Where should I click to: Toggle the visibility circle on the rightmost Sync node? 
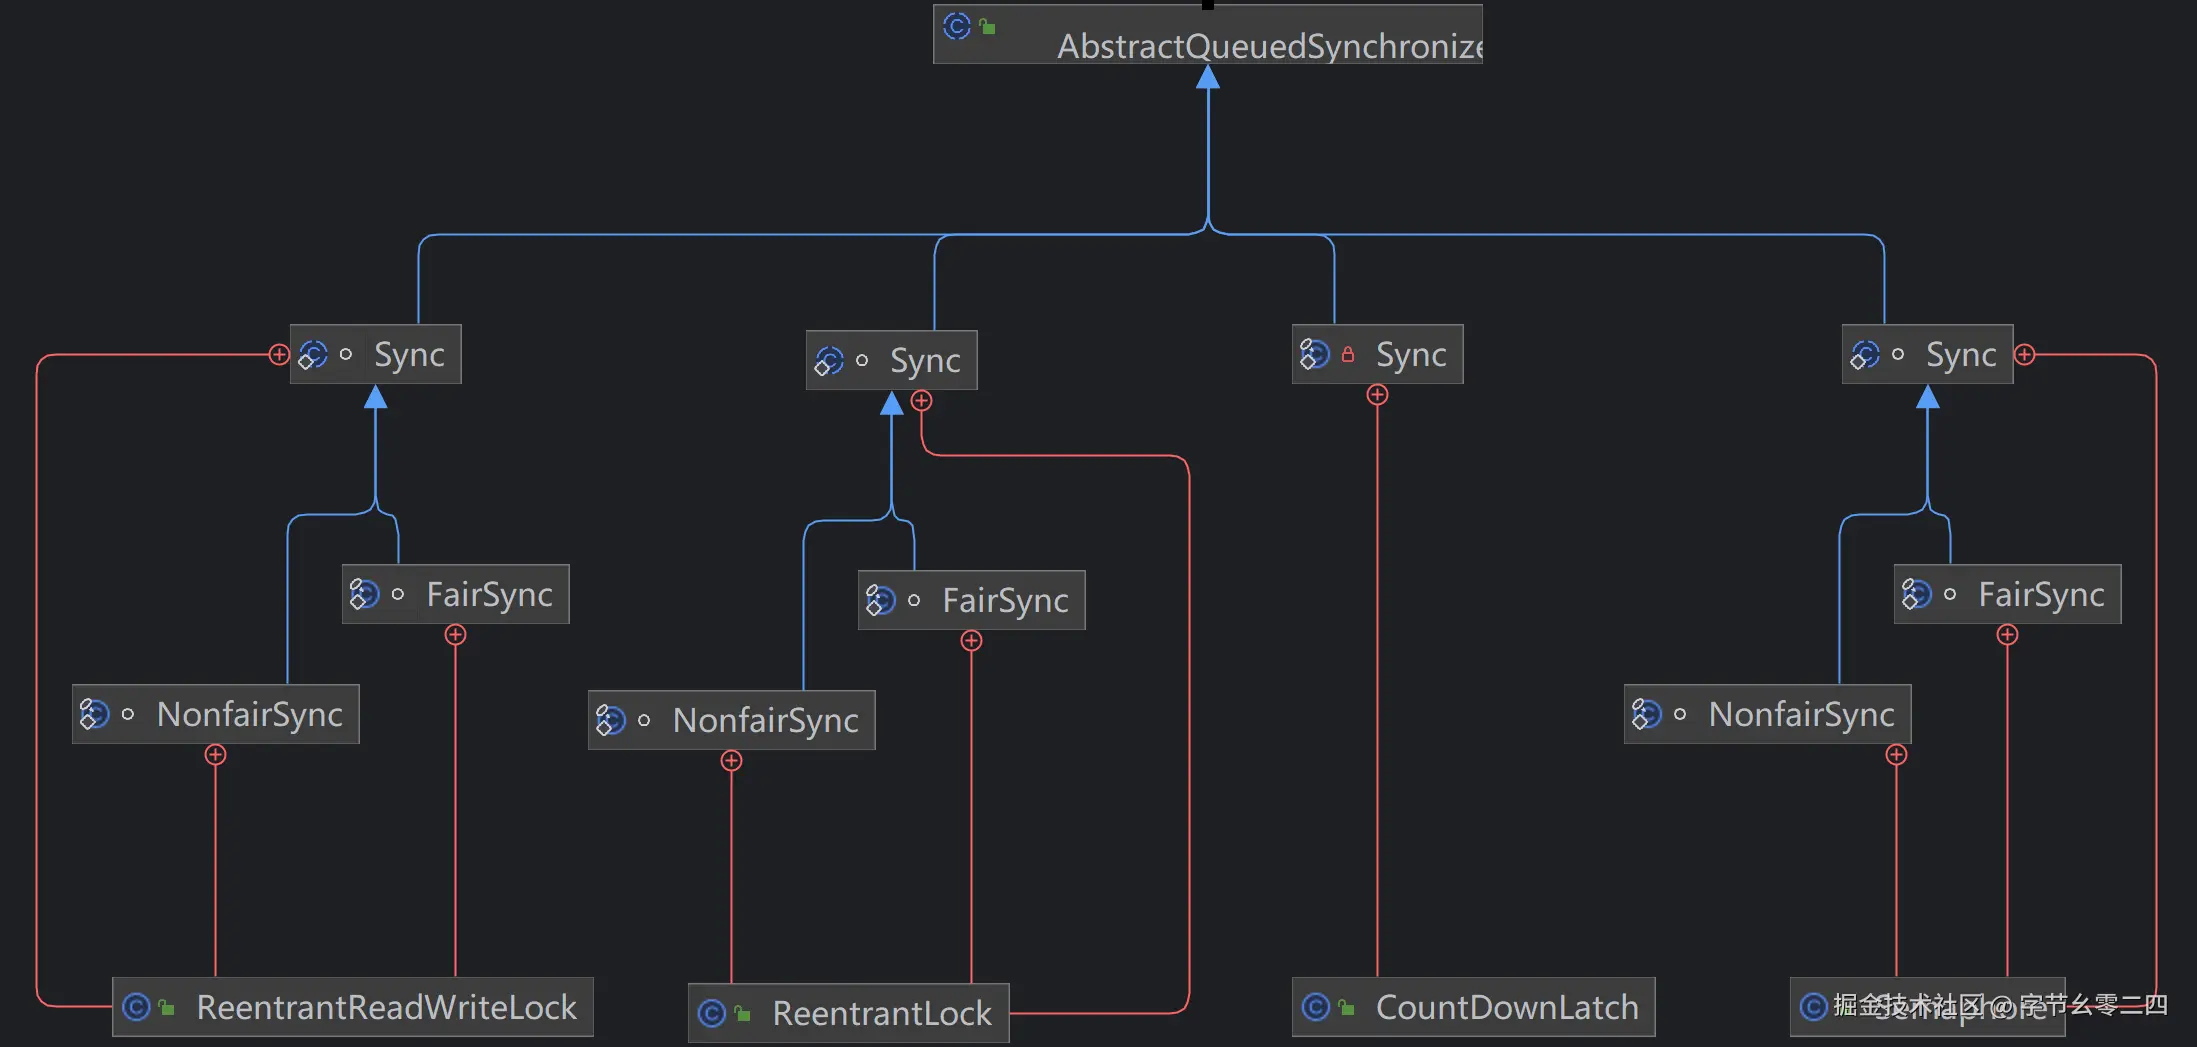[x=1898, y=354]
